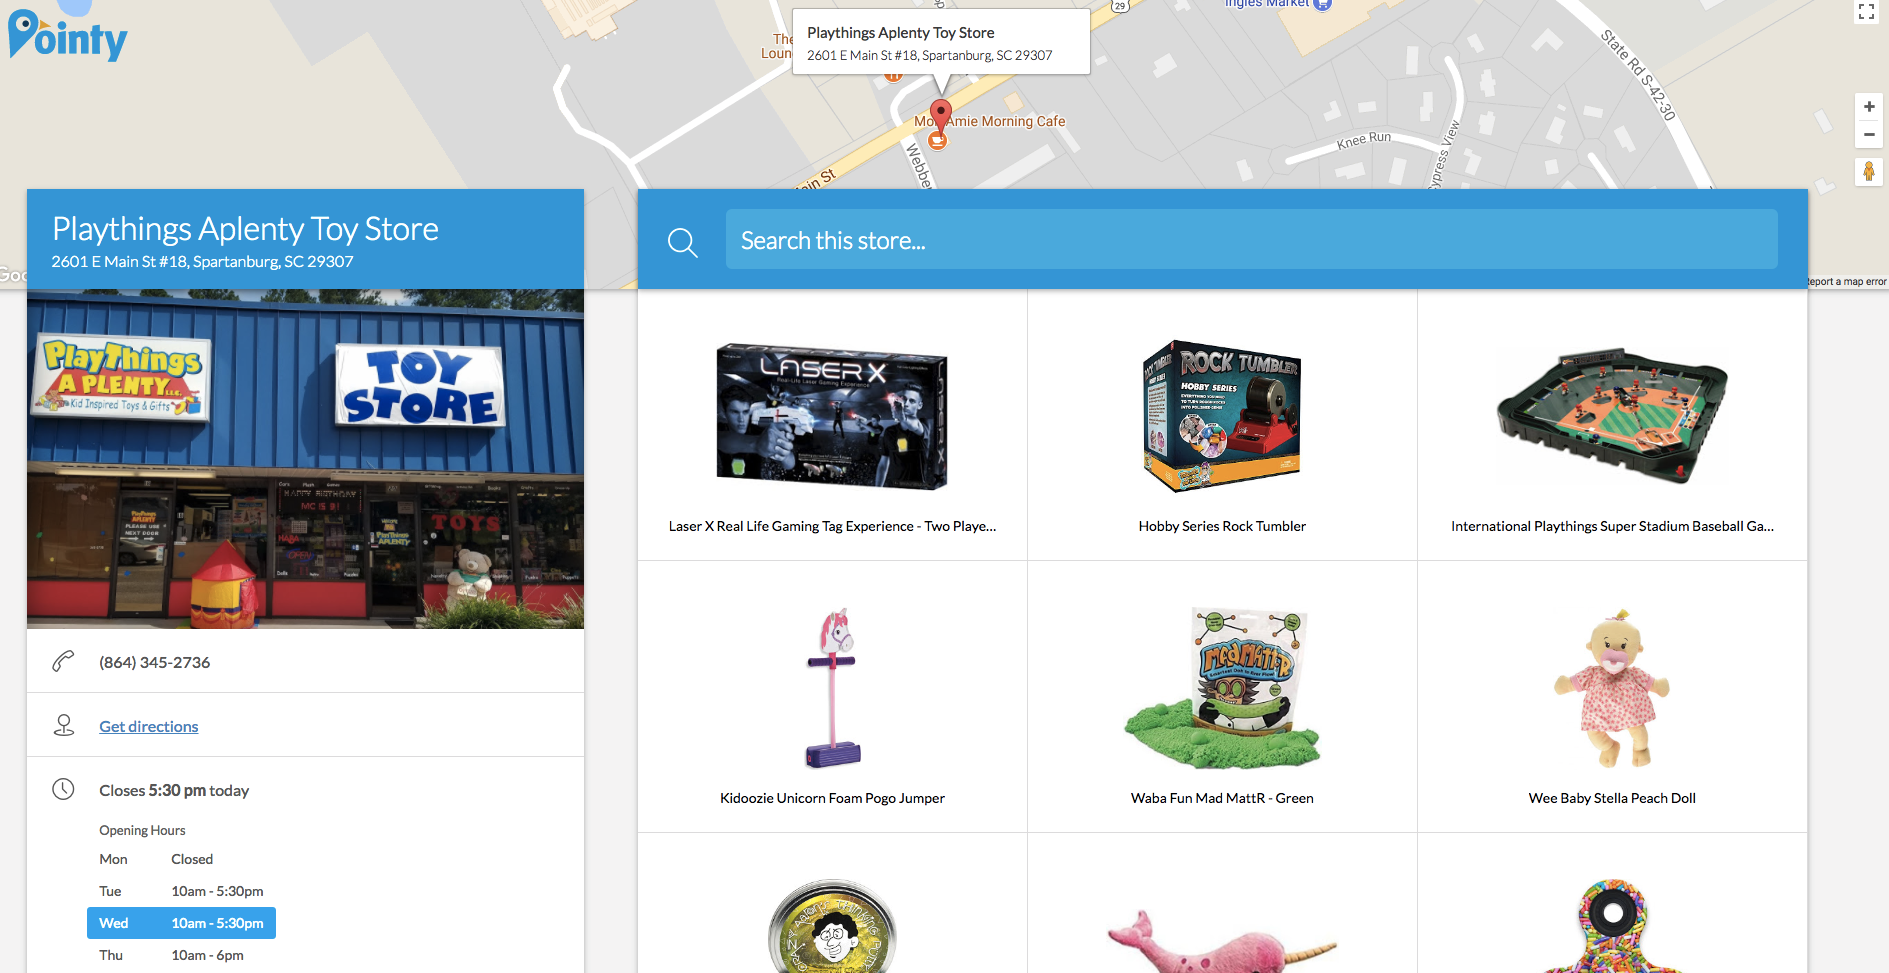1889x973 pixels.
Task: Click Ingles Market label on map
Action: pos(1266,4)
